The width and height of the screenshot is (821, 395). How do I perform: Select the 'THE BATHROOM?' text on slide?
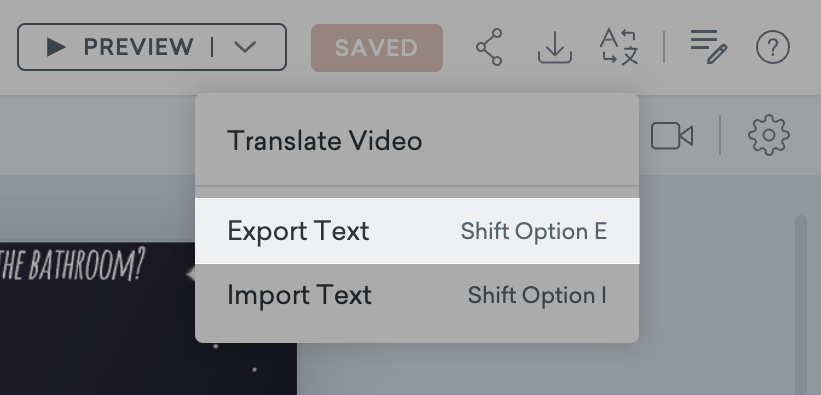tap(72, 265)
